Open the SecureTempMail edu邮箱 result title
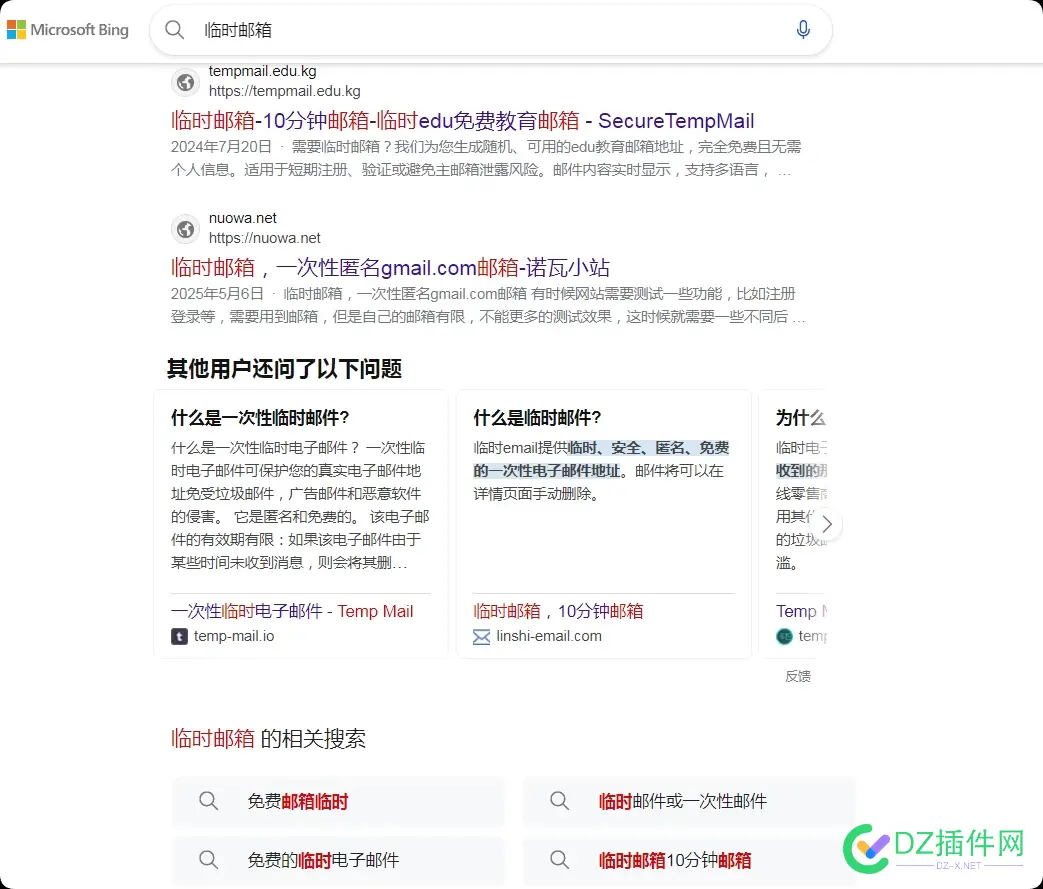This screenshot has width=1043, height=889. [462, 121]
